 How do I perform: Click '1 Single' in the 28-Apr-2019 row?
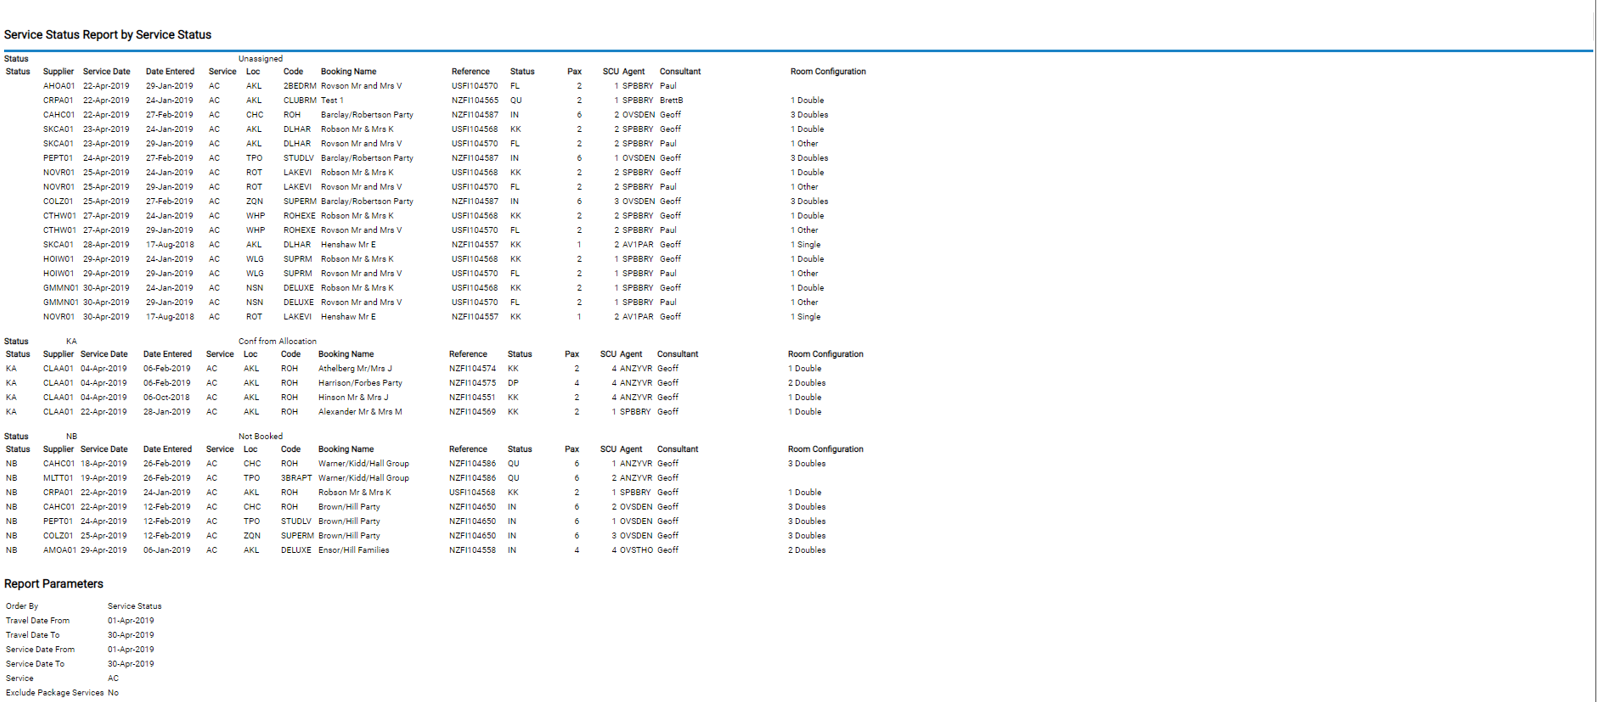(x=806, y=244)
